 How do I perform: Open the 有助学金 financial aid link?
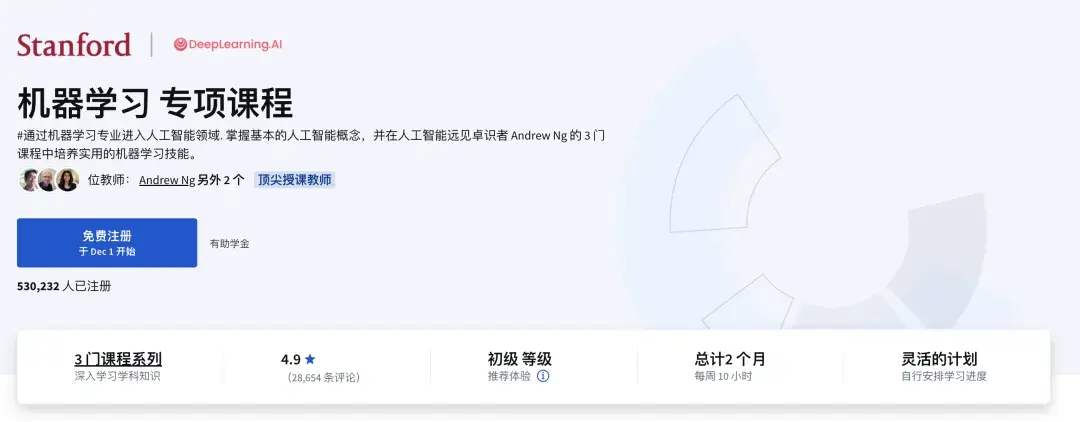229,243
